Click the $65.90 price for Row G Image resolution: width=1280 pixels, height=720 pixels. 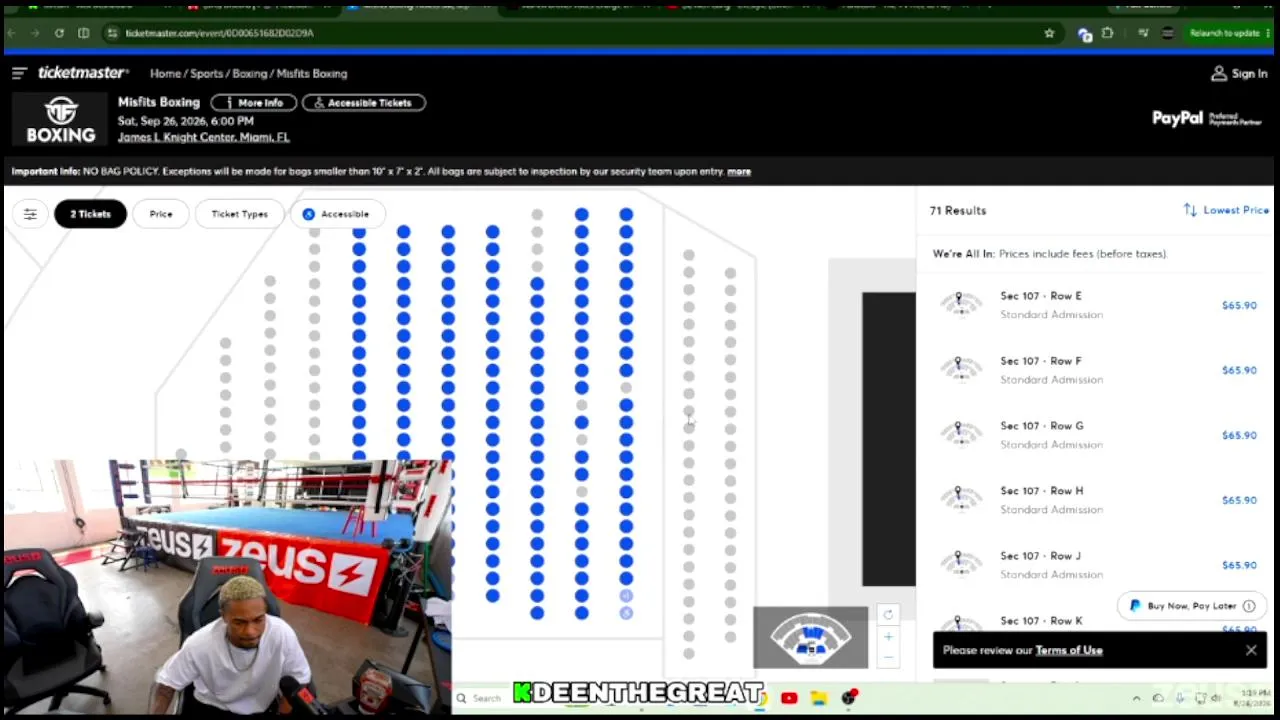[1239, 435]
